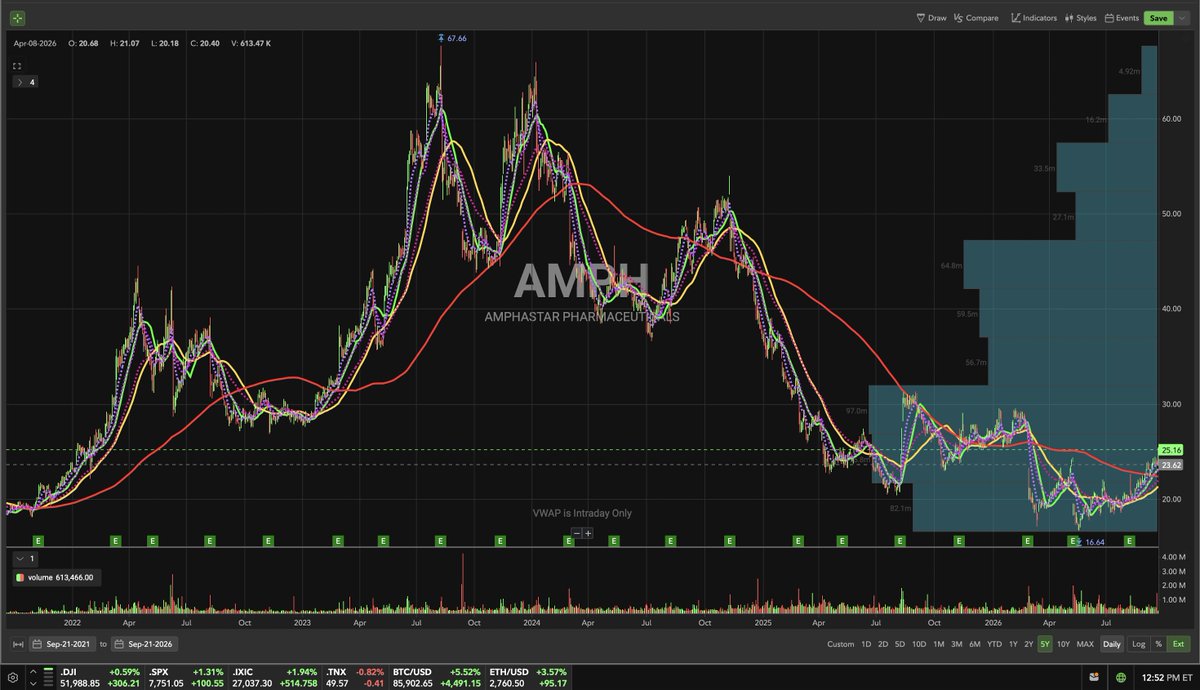Click the green 25.16 price axis label
Viewport: 1200px width, 690px height.
(x=1169, y=450)
